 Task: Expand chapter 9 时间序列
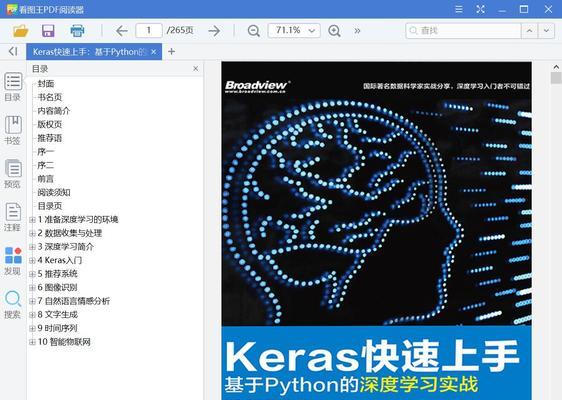click(x=32, y=328)
